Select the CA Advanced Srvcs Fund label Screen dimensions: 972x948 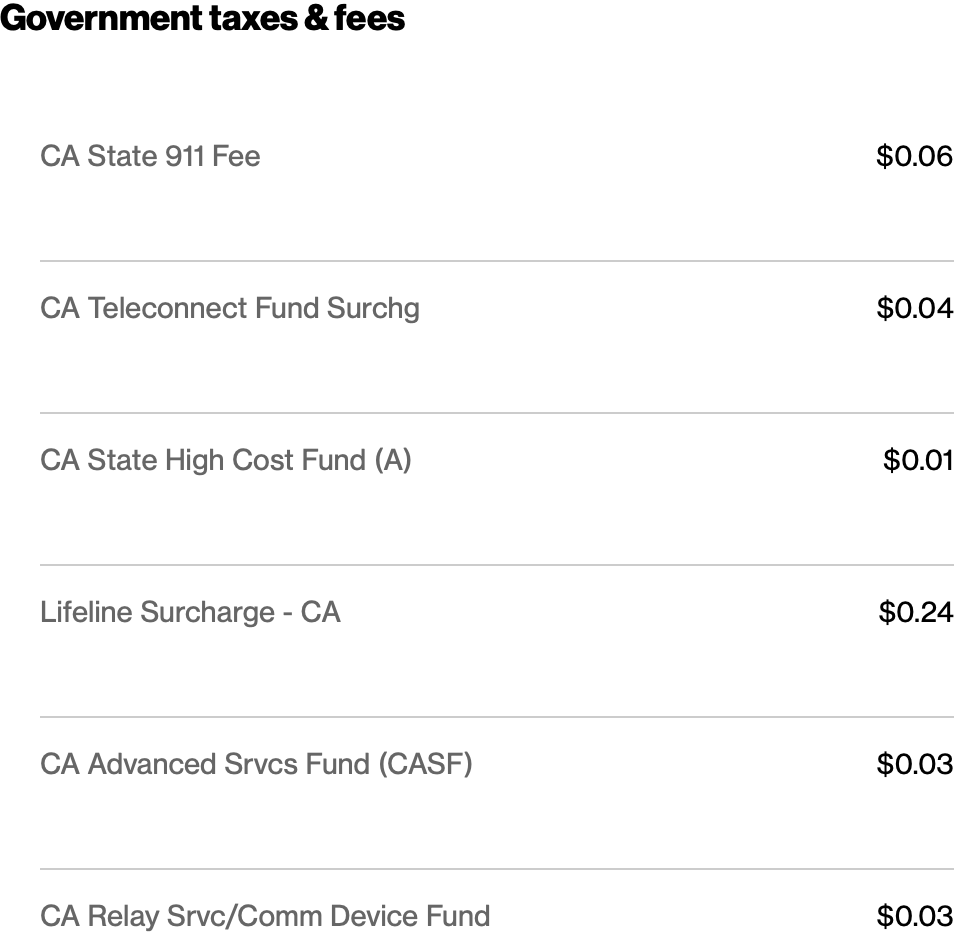click(256, 764)
